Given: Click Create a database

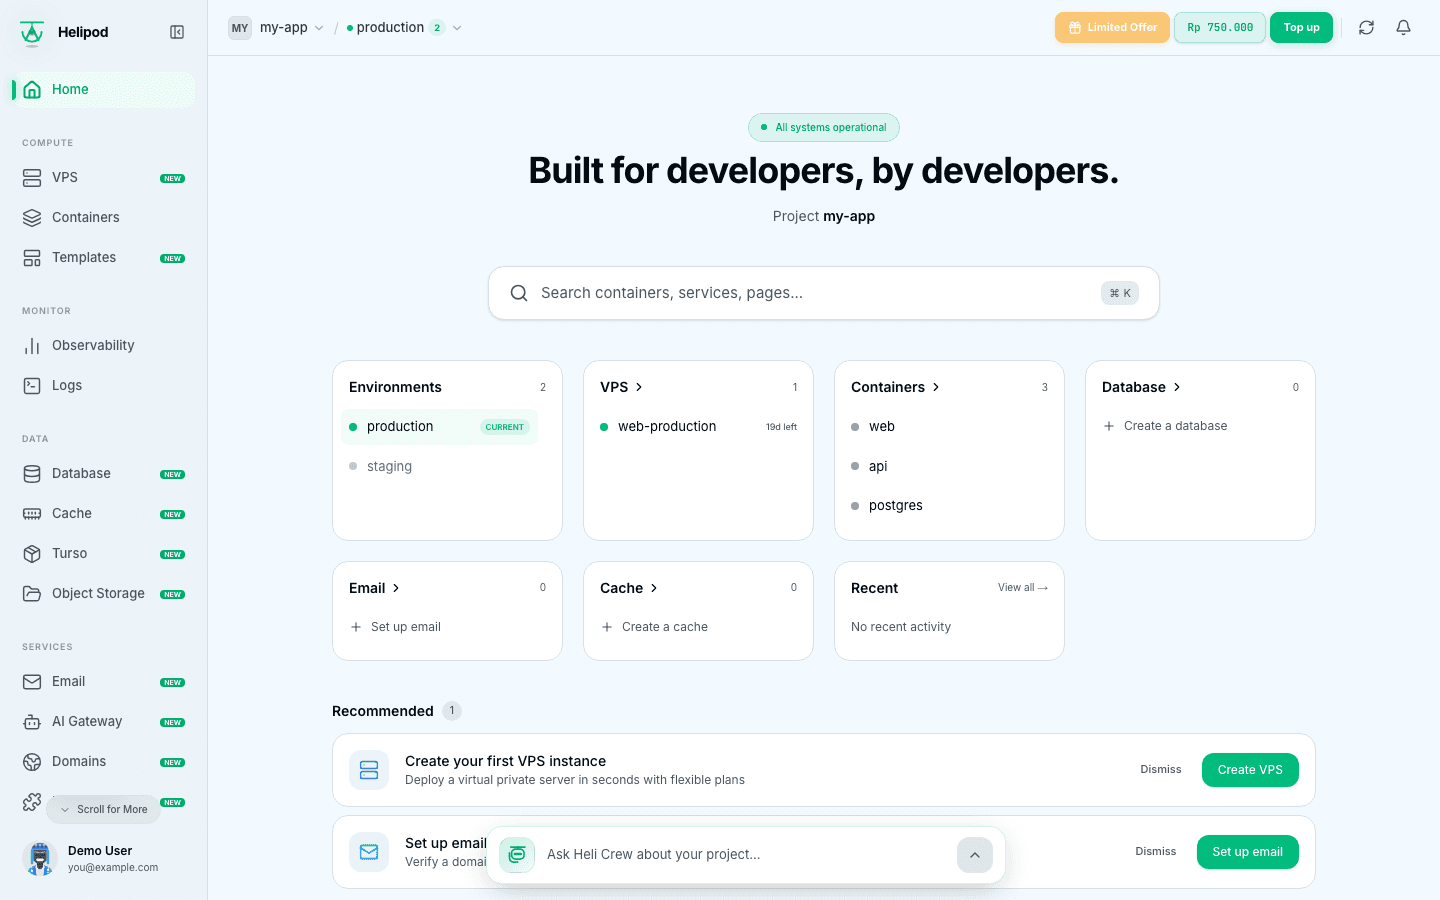Looking at the screenshot, I should tap(1165, 426).
